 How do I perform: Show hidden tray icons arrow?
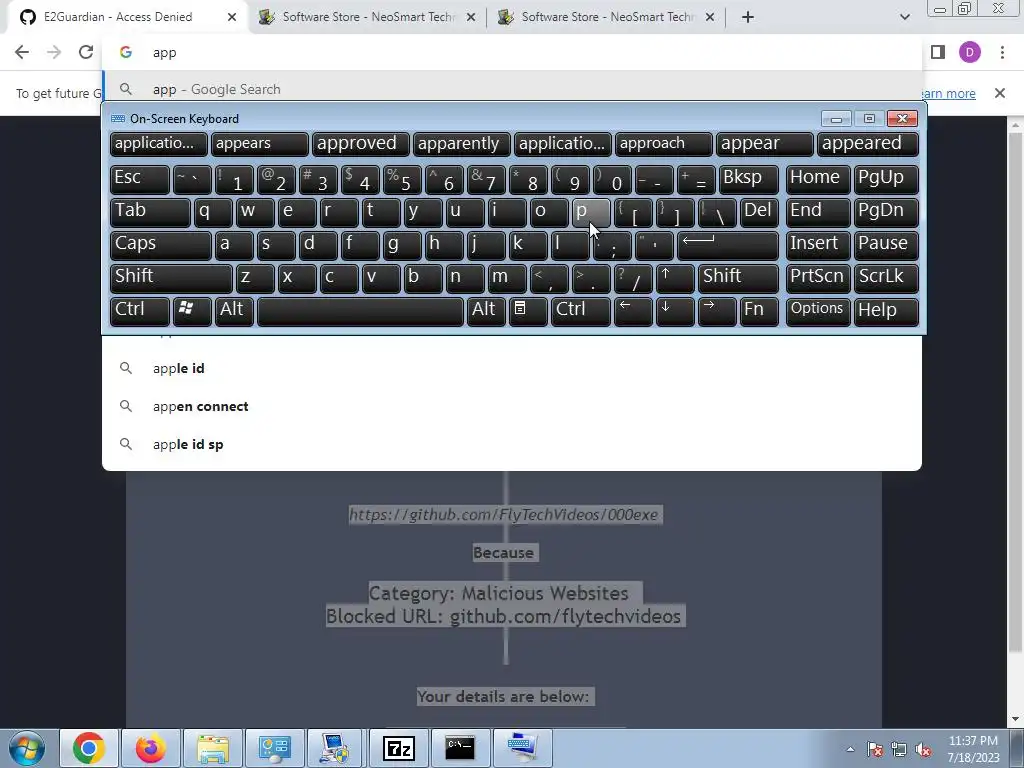click(850, 750)
